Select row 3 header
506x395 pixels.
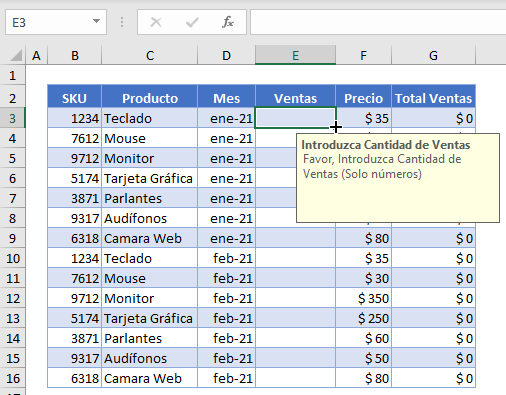tap(13, 118)
